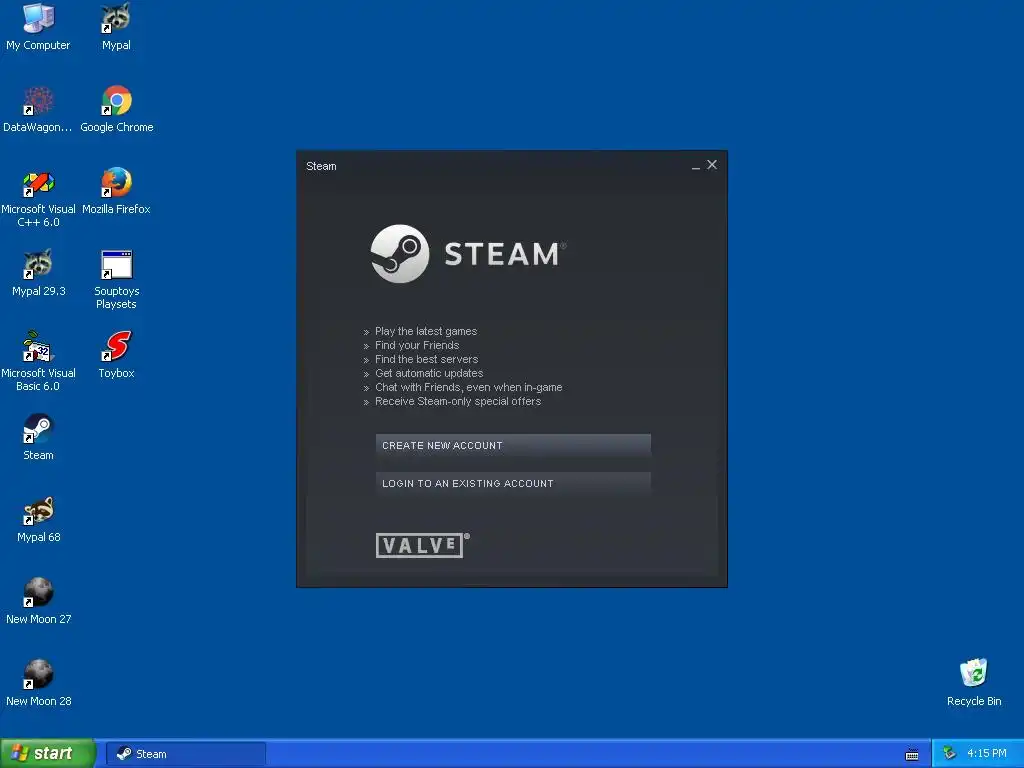The height and width of the screenshot is (768, 1024).
Task: Select the Souptoys Playsets shortcut
Action: click(116, 280)
